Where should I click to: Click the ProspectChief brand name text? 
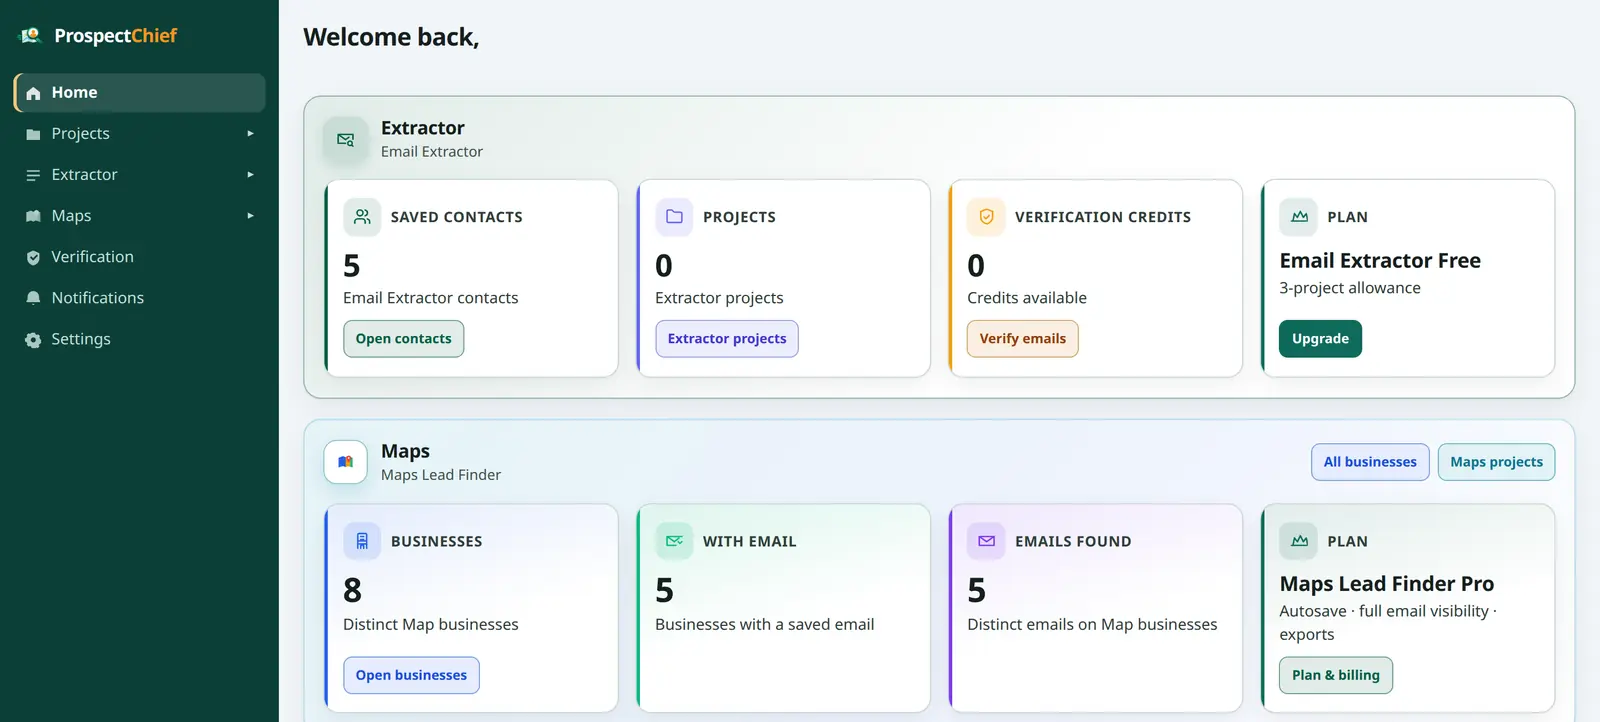[x=115, y=36]
